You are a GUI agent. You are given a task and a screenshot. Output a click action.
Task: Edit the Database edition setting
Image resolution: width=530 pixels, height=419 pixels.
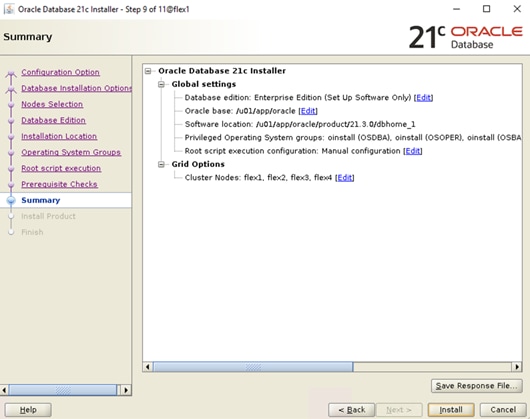tap(424, 98)
